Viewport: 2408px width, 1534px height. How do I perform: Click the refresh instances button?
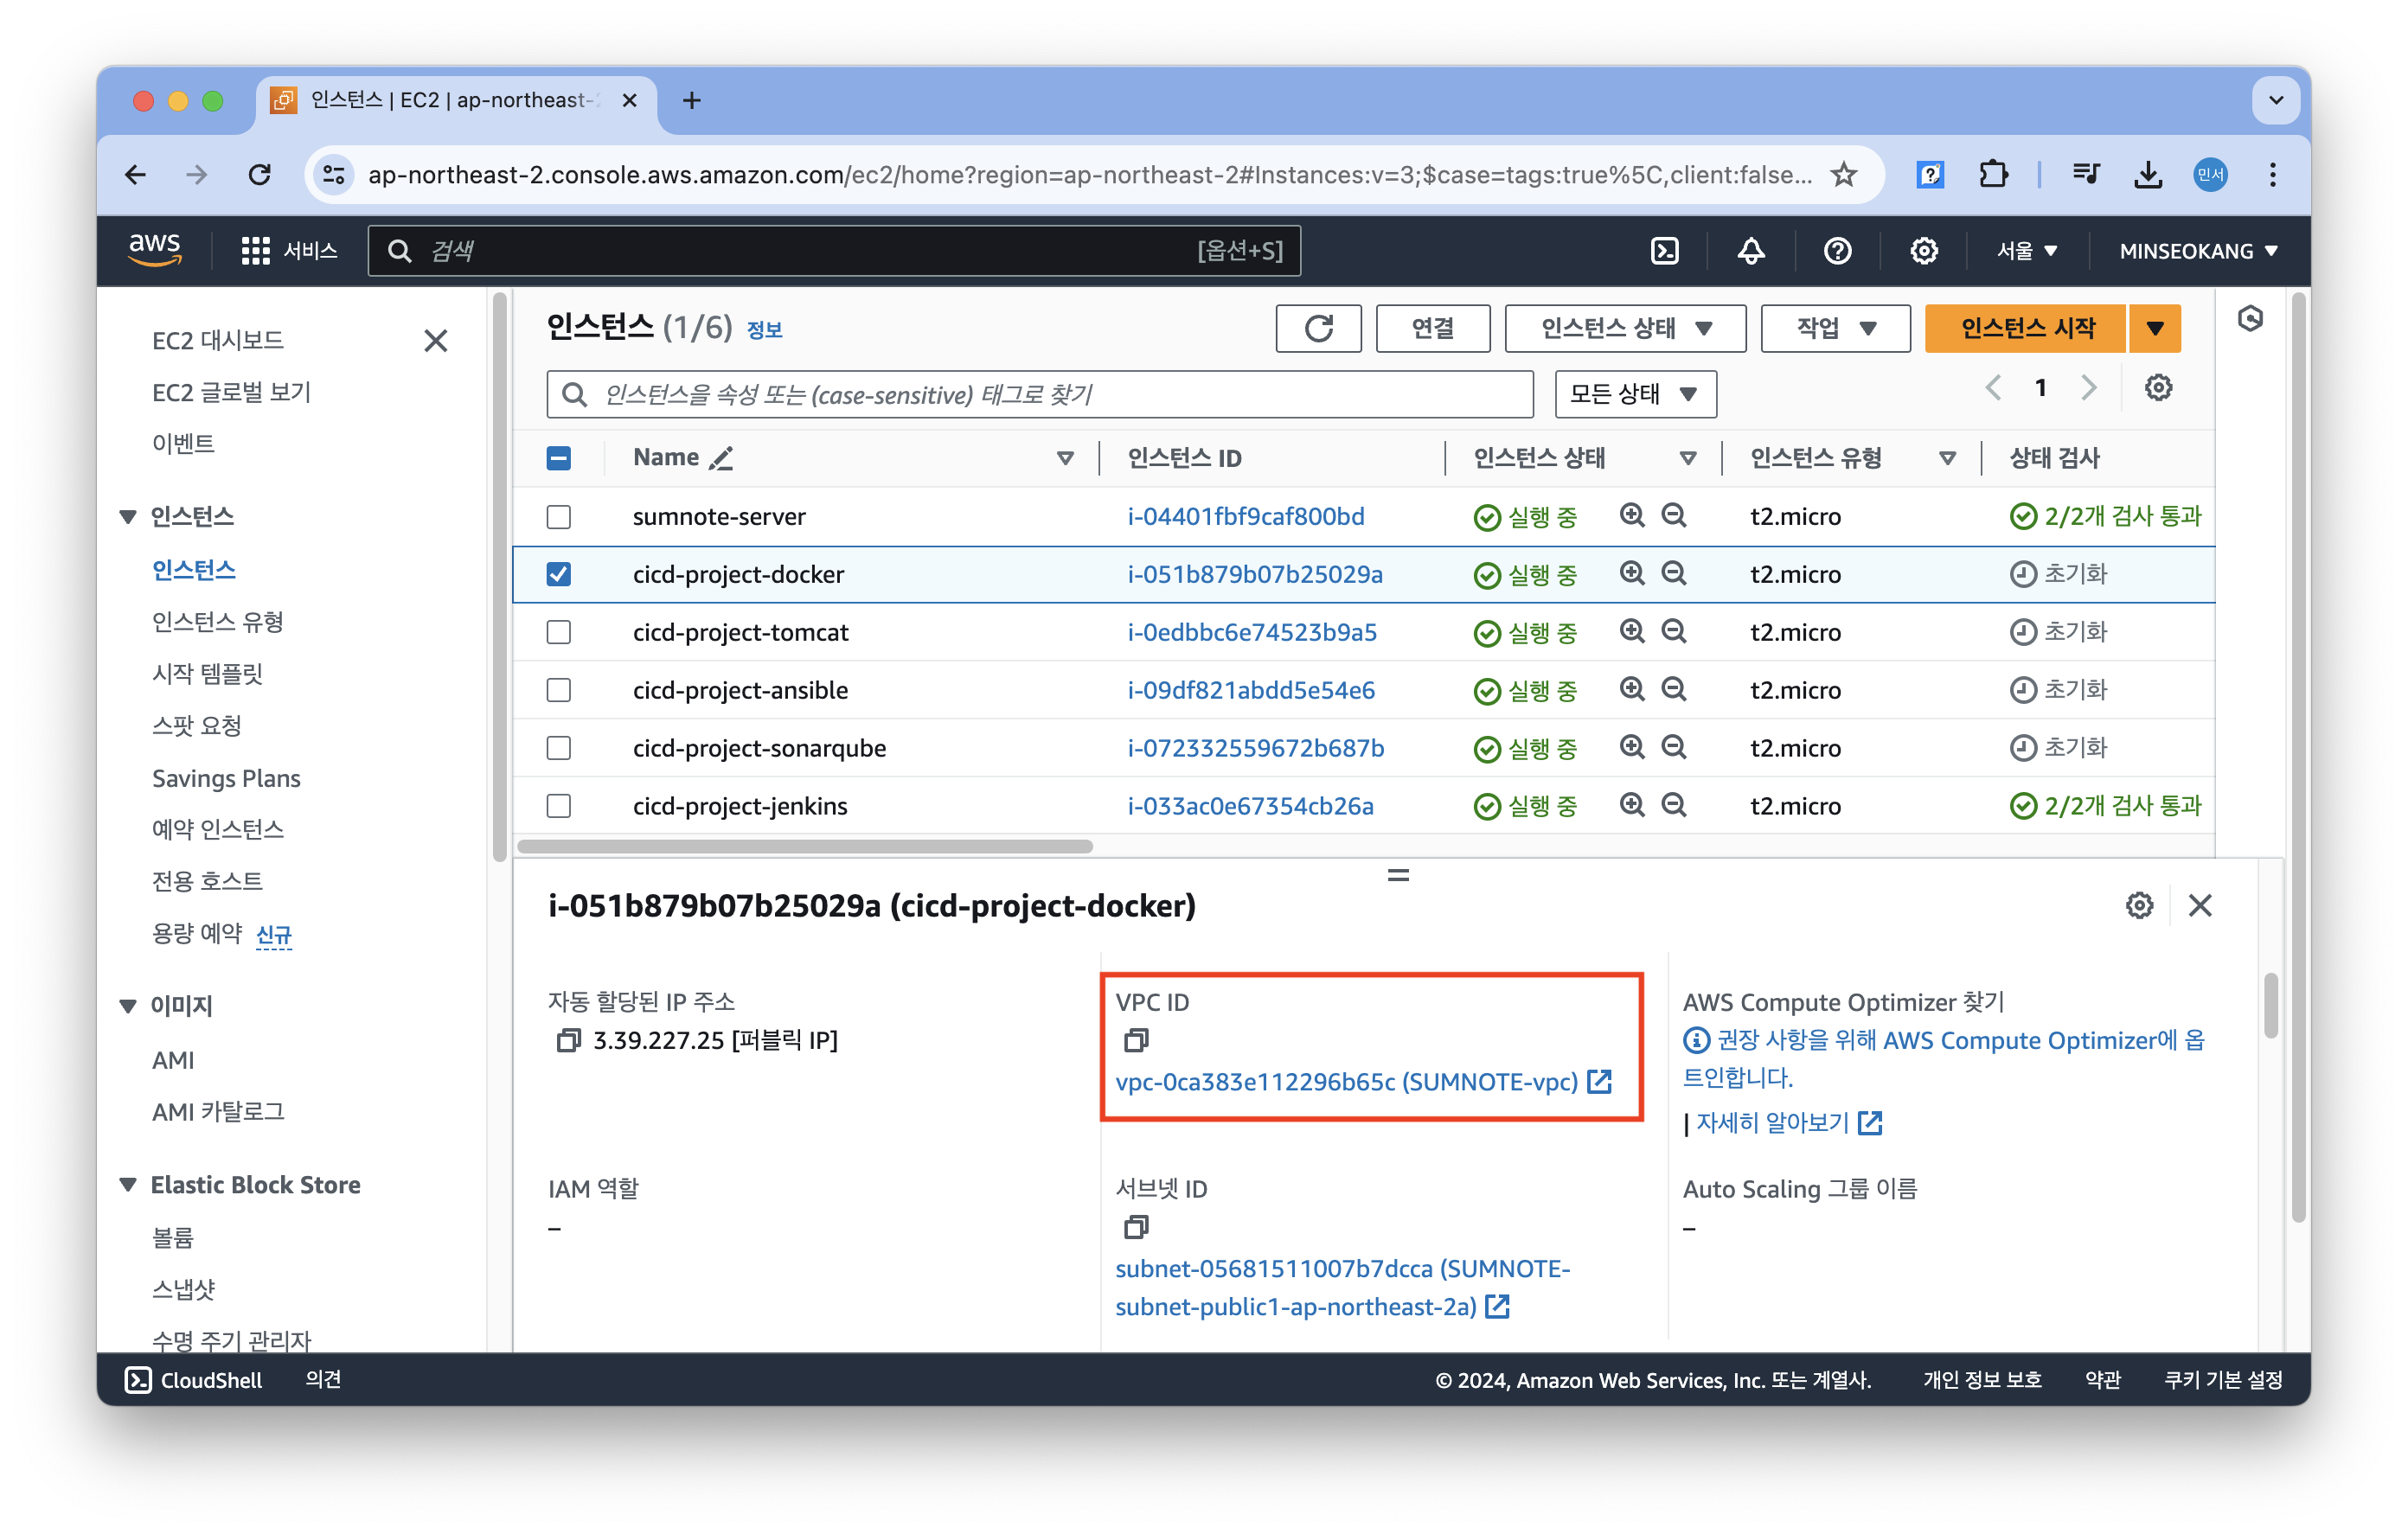(1318, 328)
